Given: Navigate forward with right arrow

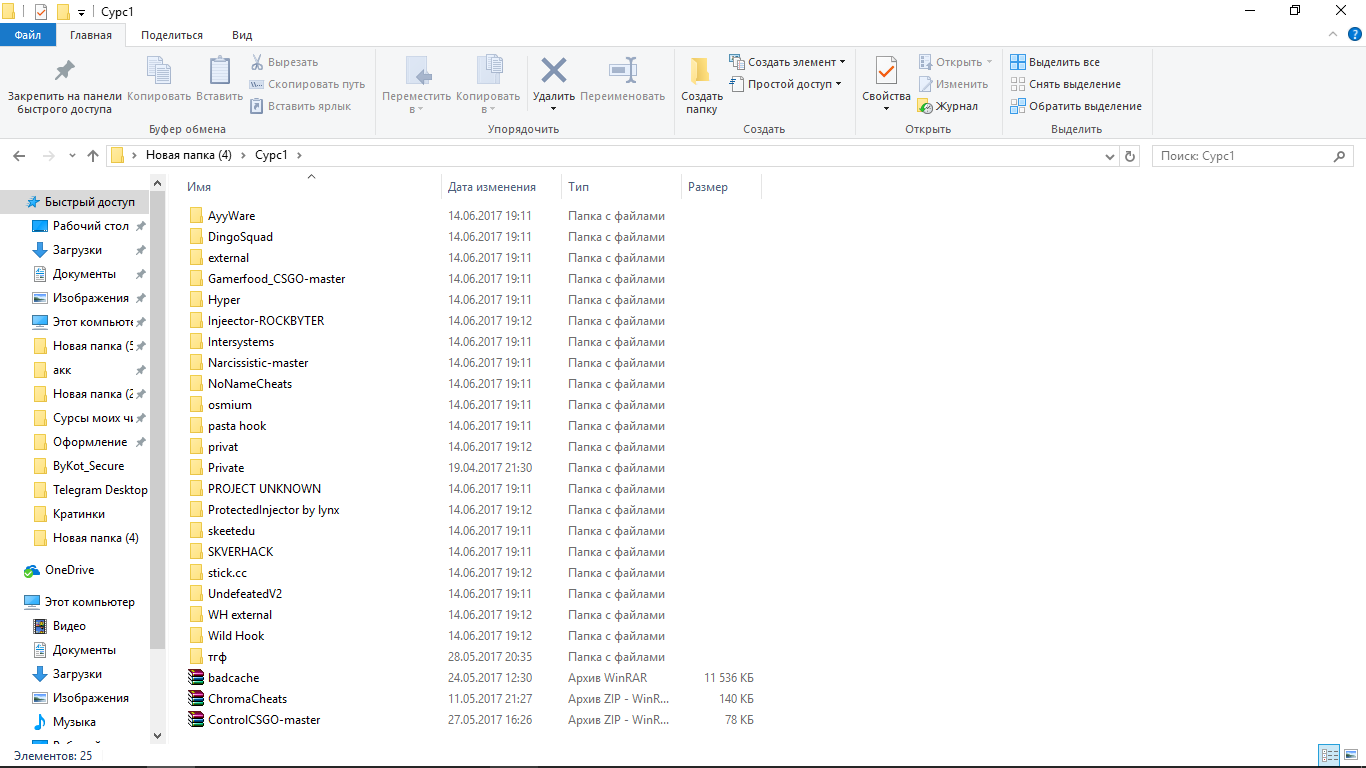Looking at the screenshot, I should (x=48, y=156).
